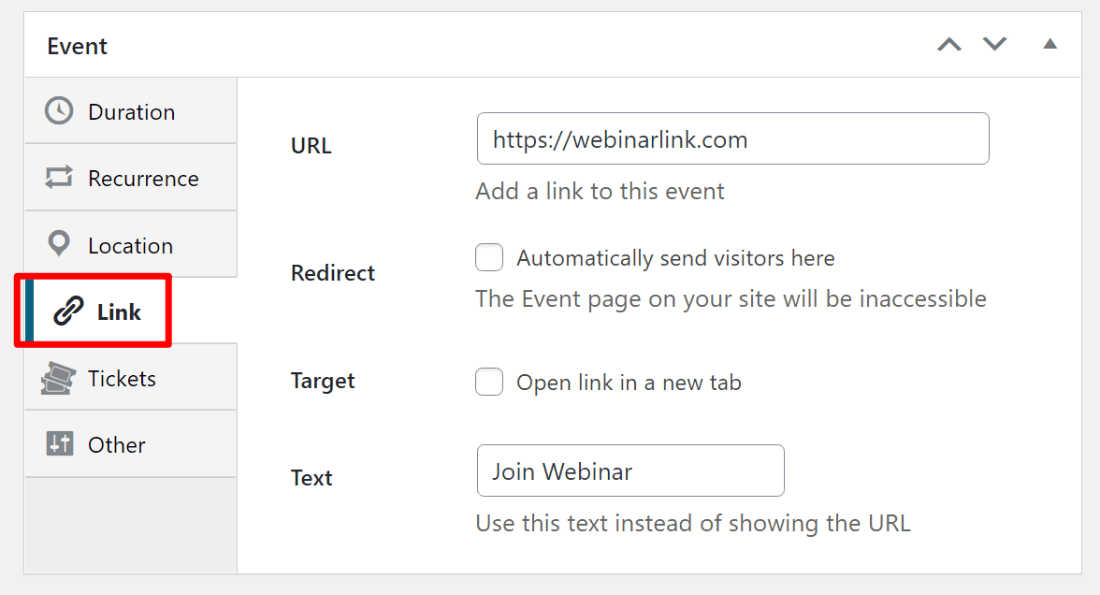Click the Link chain icon
This screenshot has height=595, width=1100.
[68, 312]
